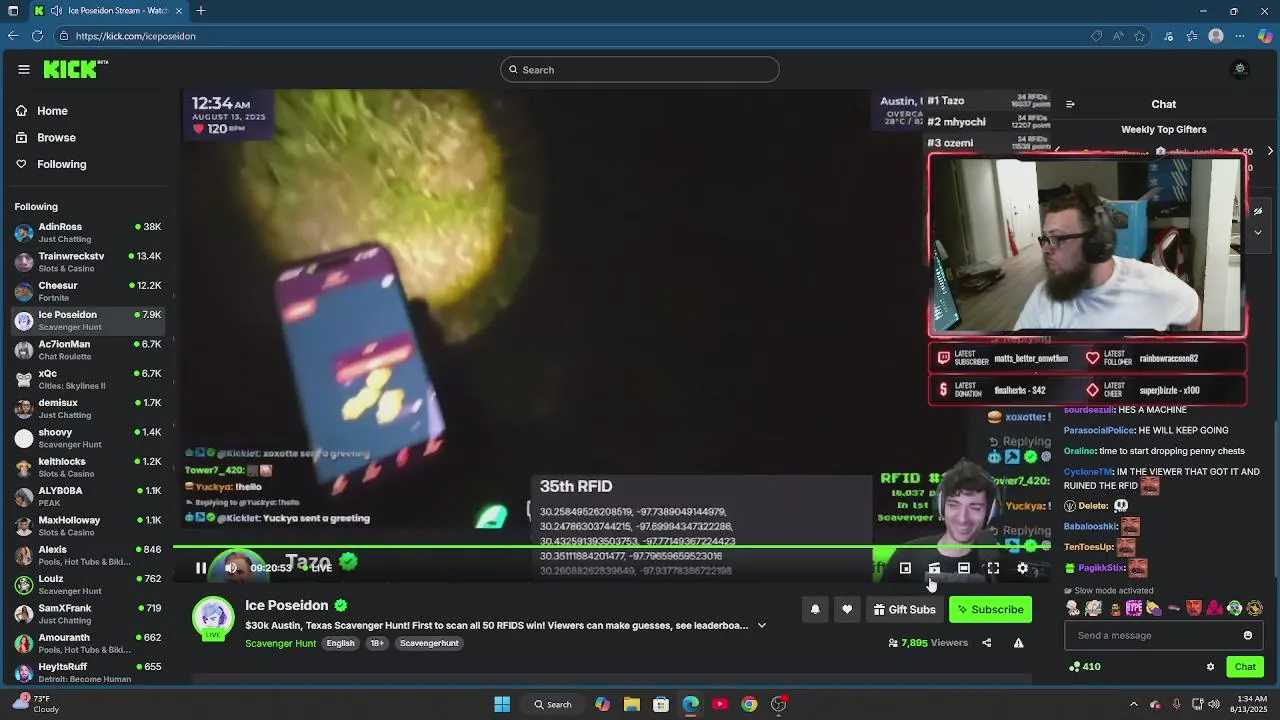The image size is (1280, 720).
Task: Collapse the chat panel
Action: click(1070, 104)
